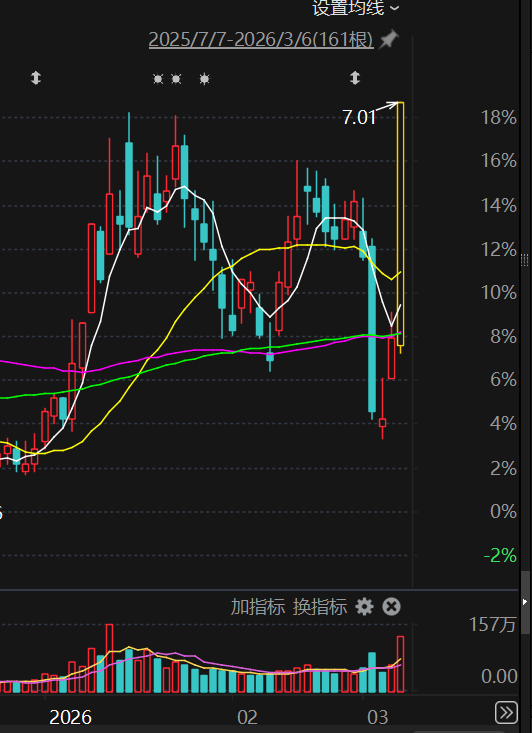Click the 7.01 price label annotation
This screenshot has width=532, height=733.
359,117
